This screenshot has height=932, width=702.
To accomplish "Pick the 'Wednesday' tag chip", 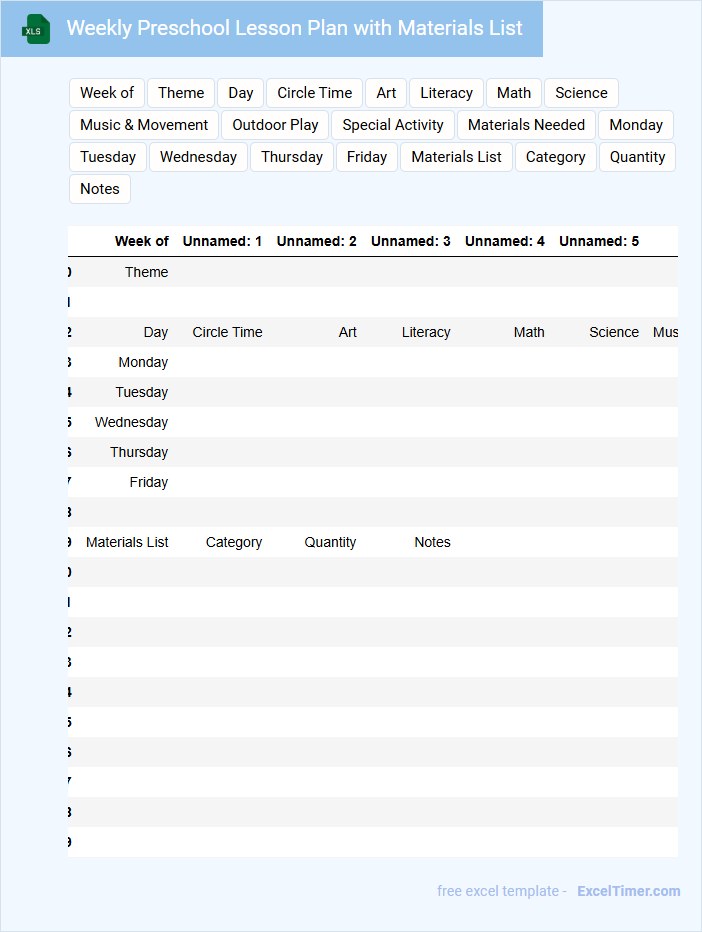I will 199,157.
